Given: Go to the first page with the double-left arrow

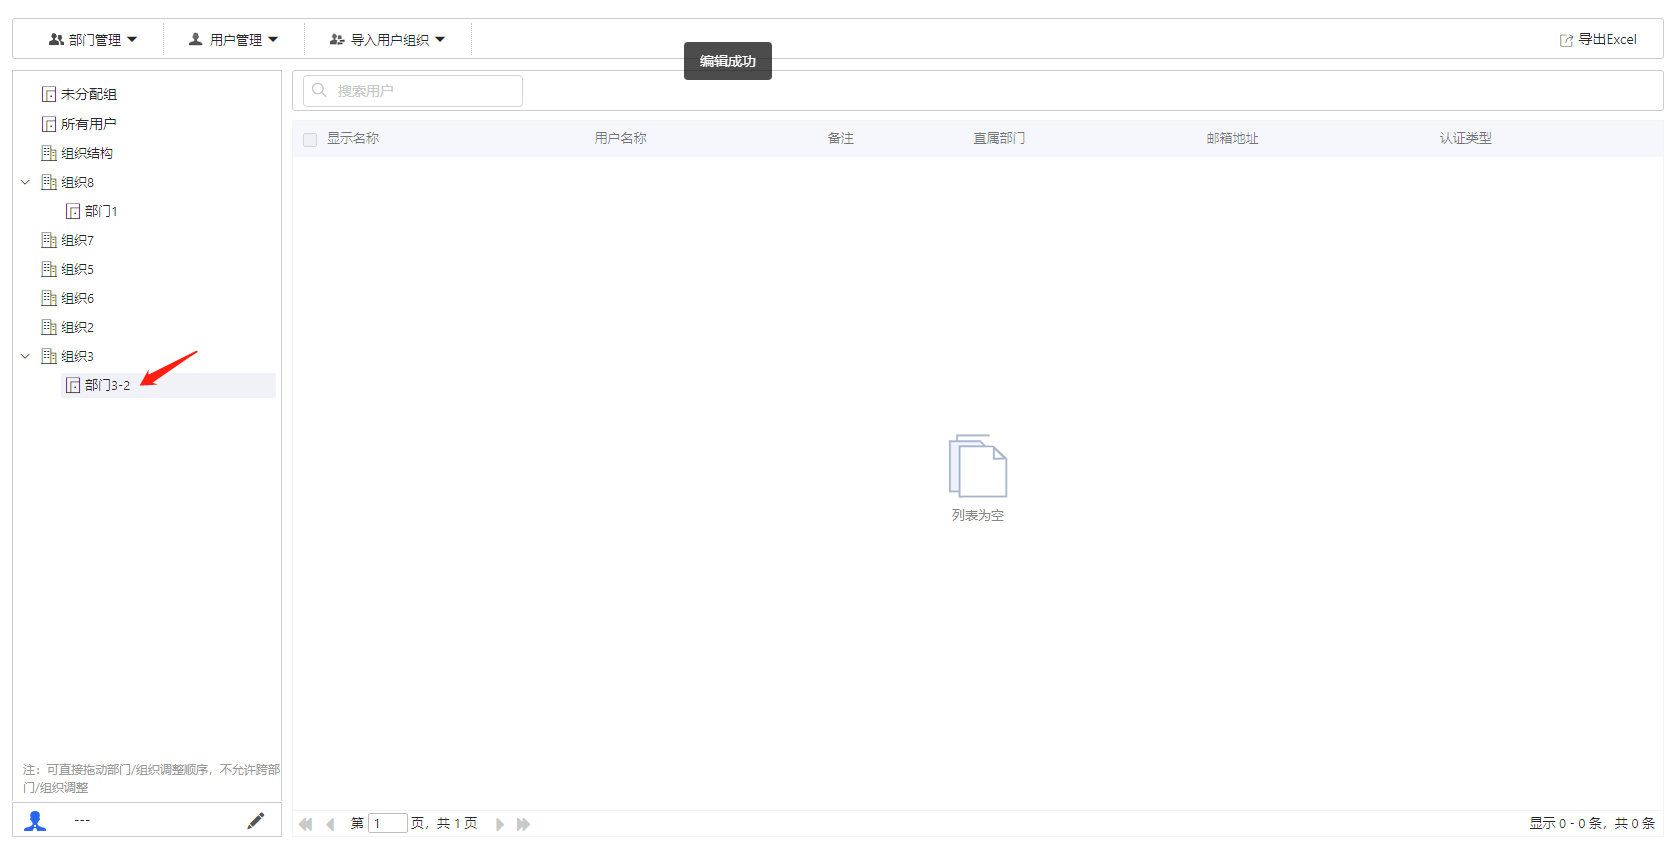Looking at the screenshot, I should point(306,824).
